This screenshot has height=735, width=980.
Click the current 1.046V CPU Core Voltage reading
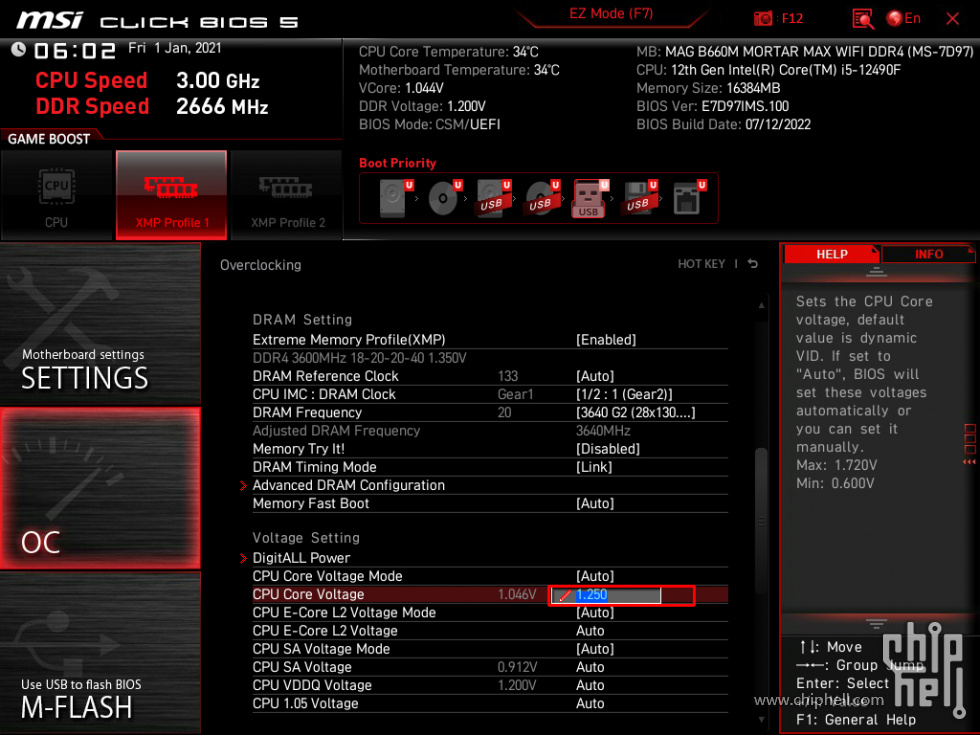(517, 594)
